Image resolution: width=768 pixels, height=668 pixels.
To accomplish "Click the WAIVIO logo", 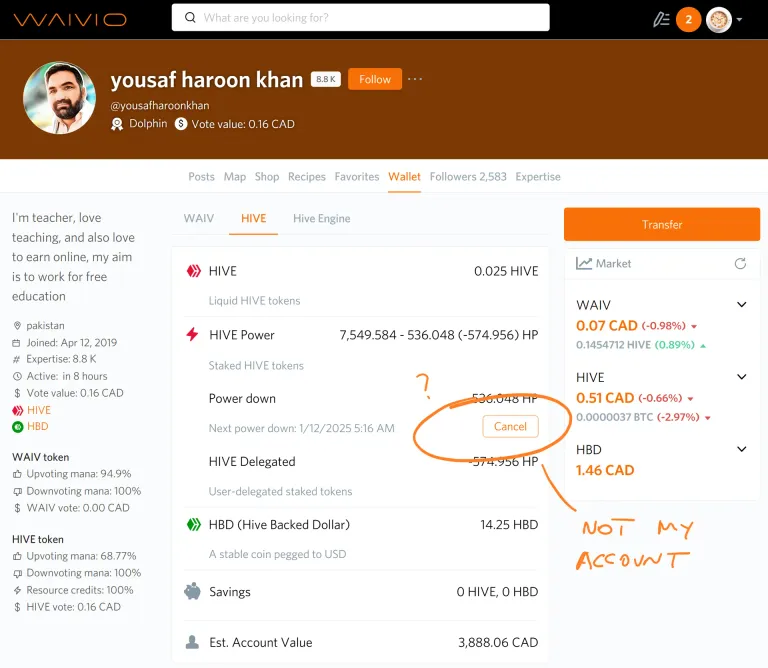I will (x=70, y=20).
